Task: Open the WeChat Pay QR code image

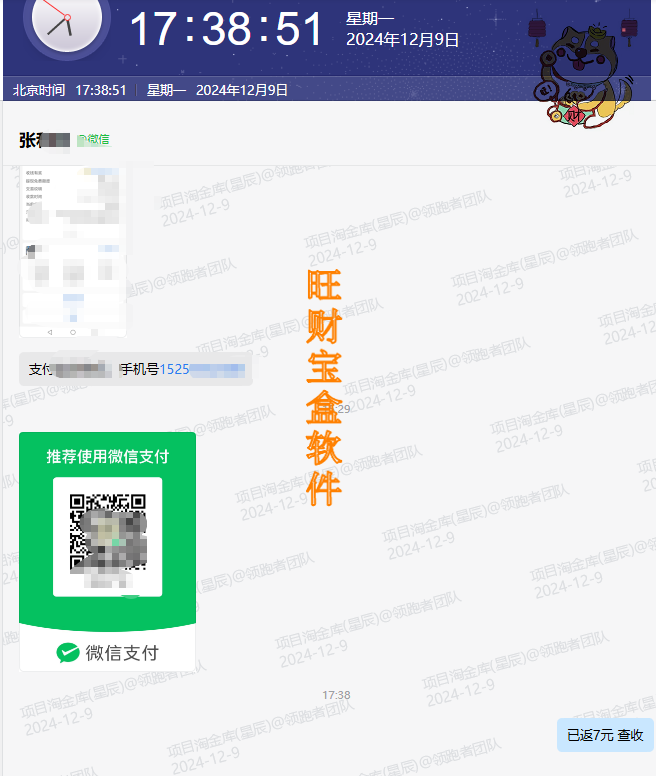Action: click(x=107, y=551)
